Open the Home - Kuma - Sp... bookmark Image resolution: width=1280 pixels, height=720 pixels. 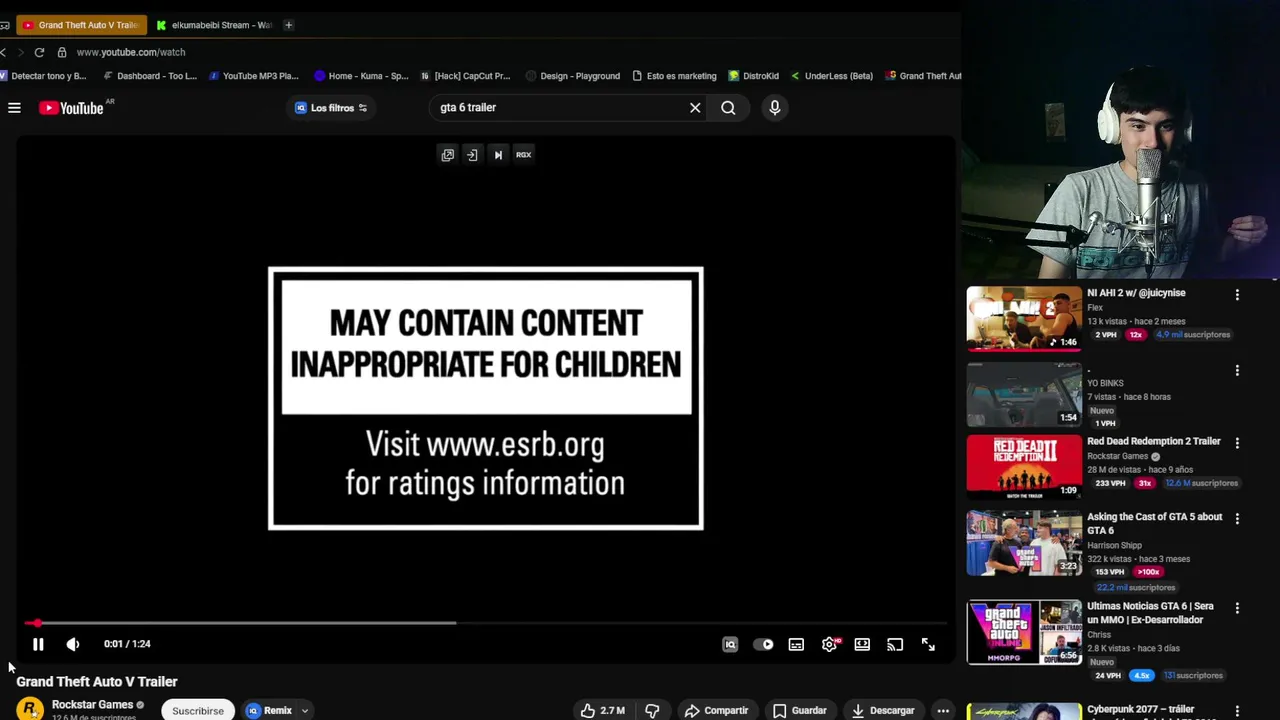(361, 76)
